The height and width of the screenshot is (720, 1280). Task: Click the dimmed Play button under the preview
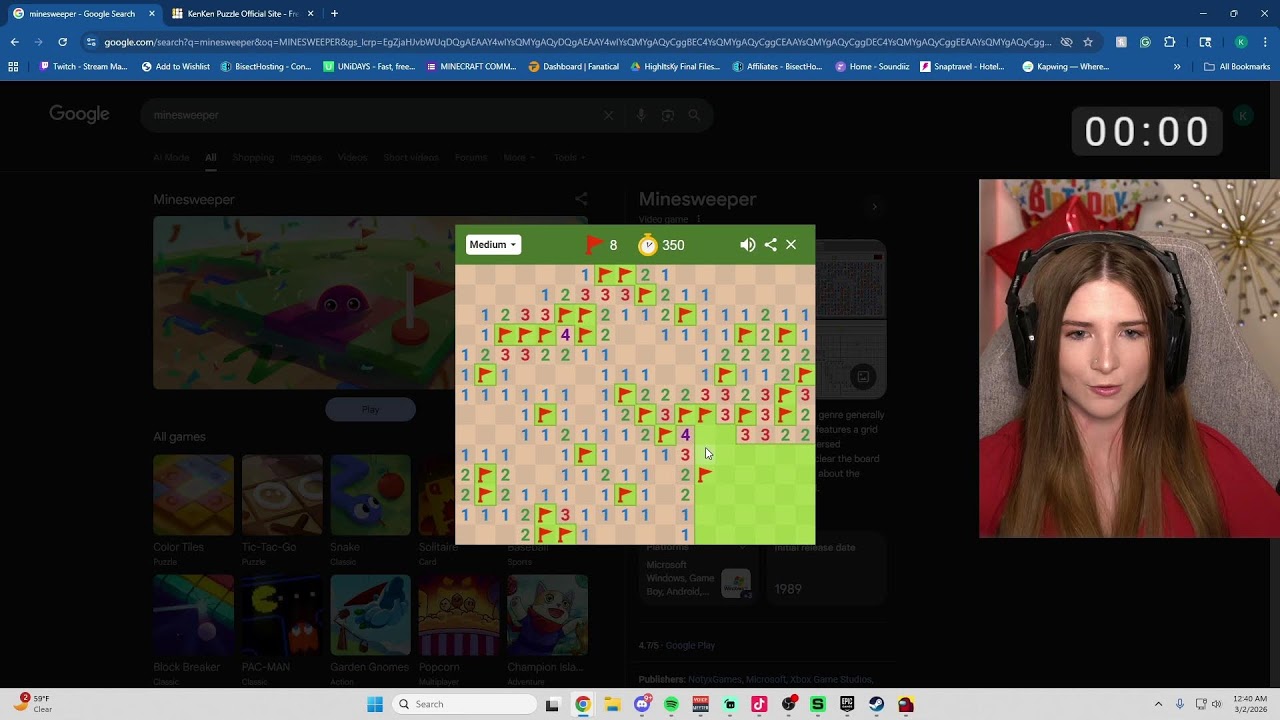[x=370, y=409]
